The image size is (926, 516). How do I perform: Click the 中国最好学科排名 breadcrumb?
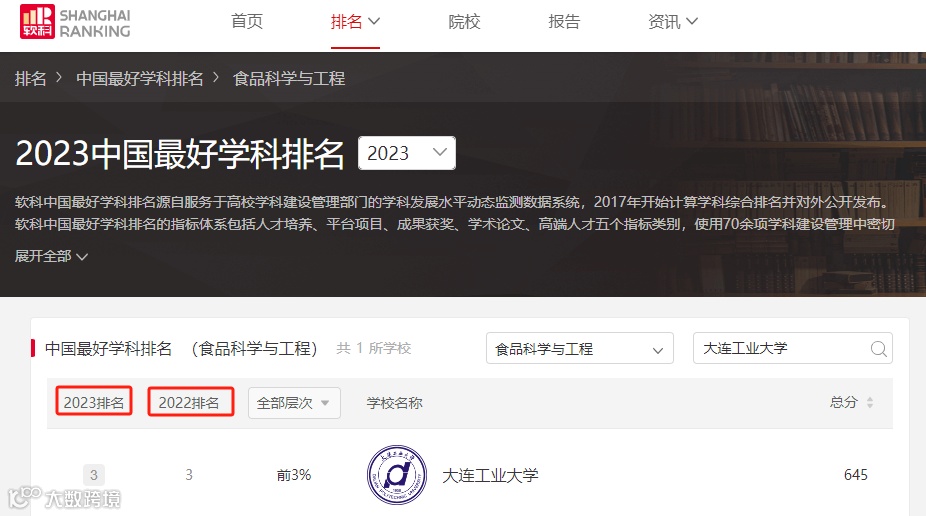pyautogui.click(x=140, y=79)
